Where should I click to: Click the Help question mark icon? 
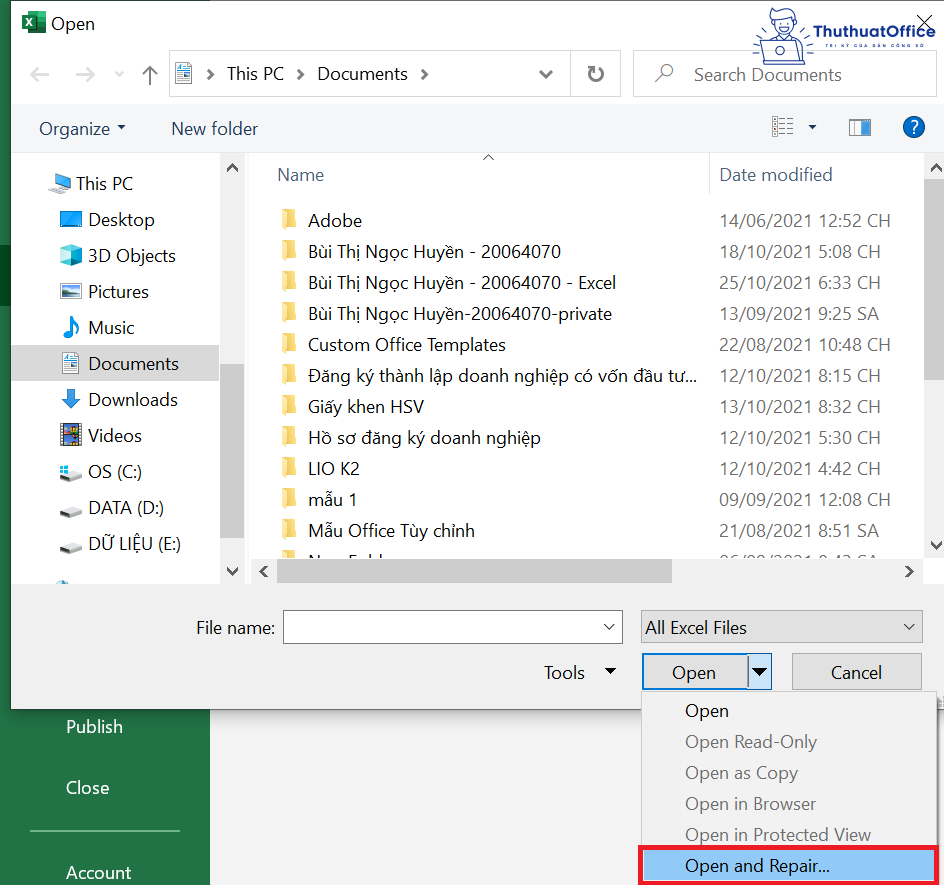[x=913, y=127]
